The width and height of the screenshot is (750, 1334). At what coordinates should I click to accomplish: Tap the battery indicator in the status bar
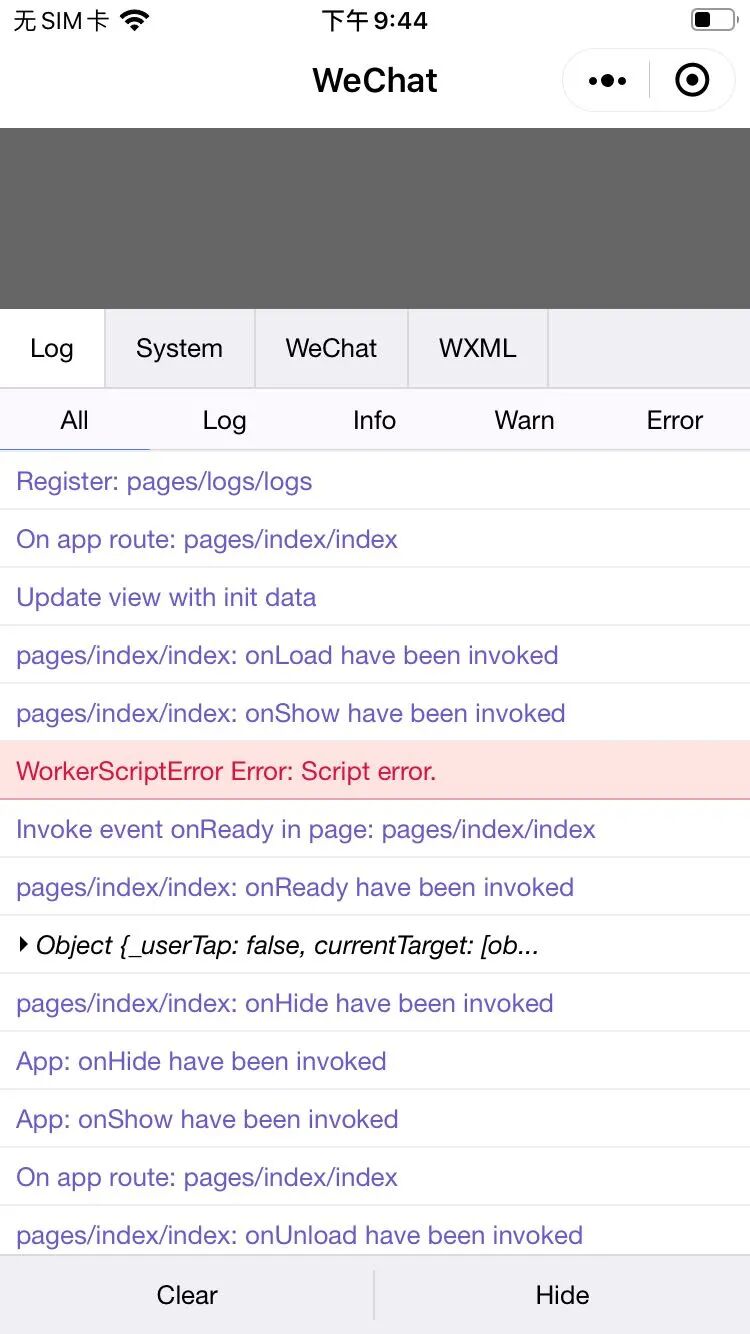tap(713, 20)
